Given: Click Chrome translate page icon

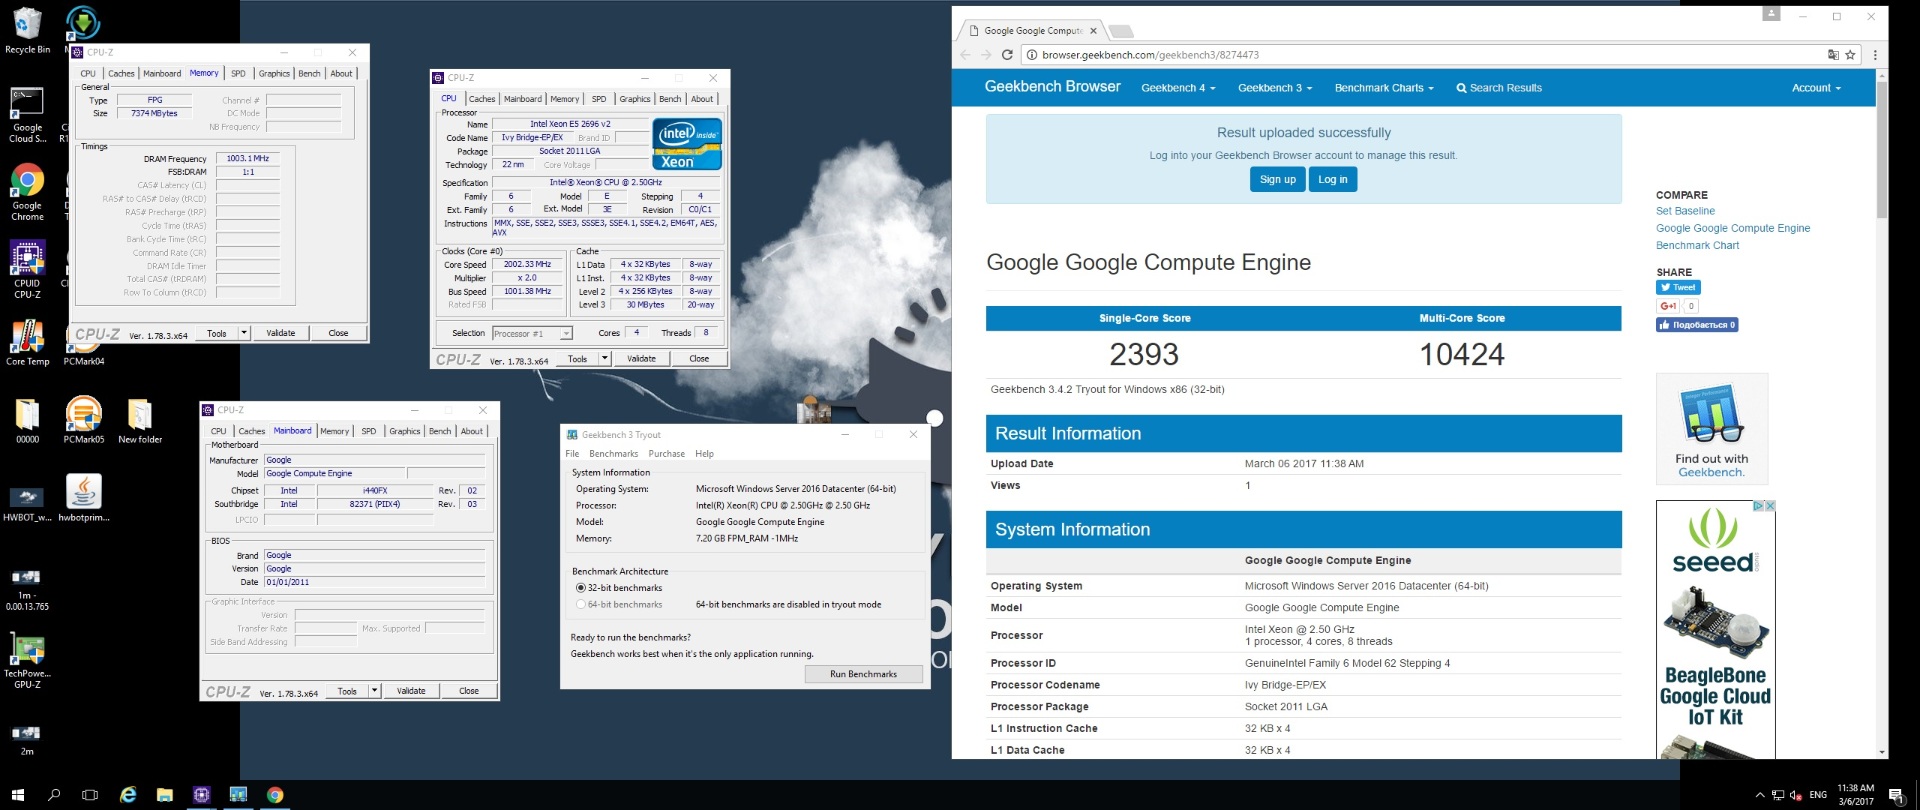Looking at the screenshot, I should [x=1833, y=55].
